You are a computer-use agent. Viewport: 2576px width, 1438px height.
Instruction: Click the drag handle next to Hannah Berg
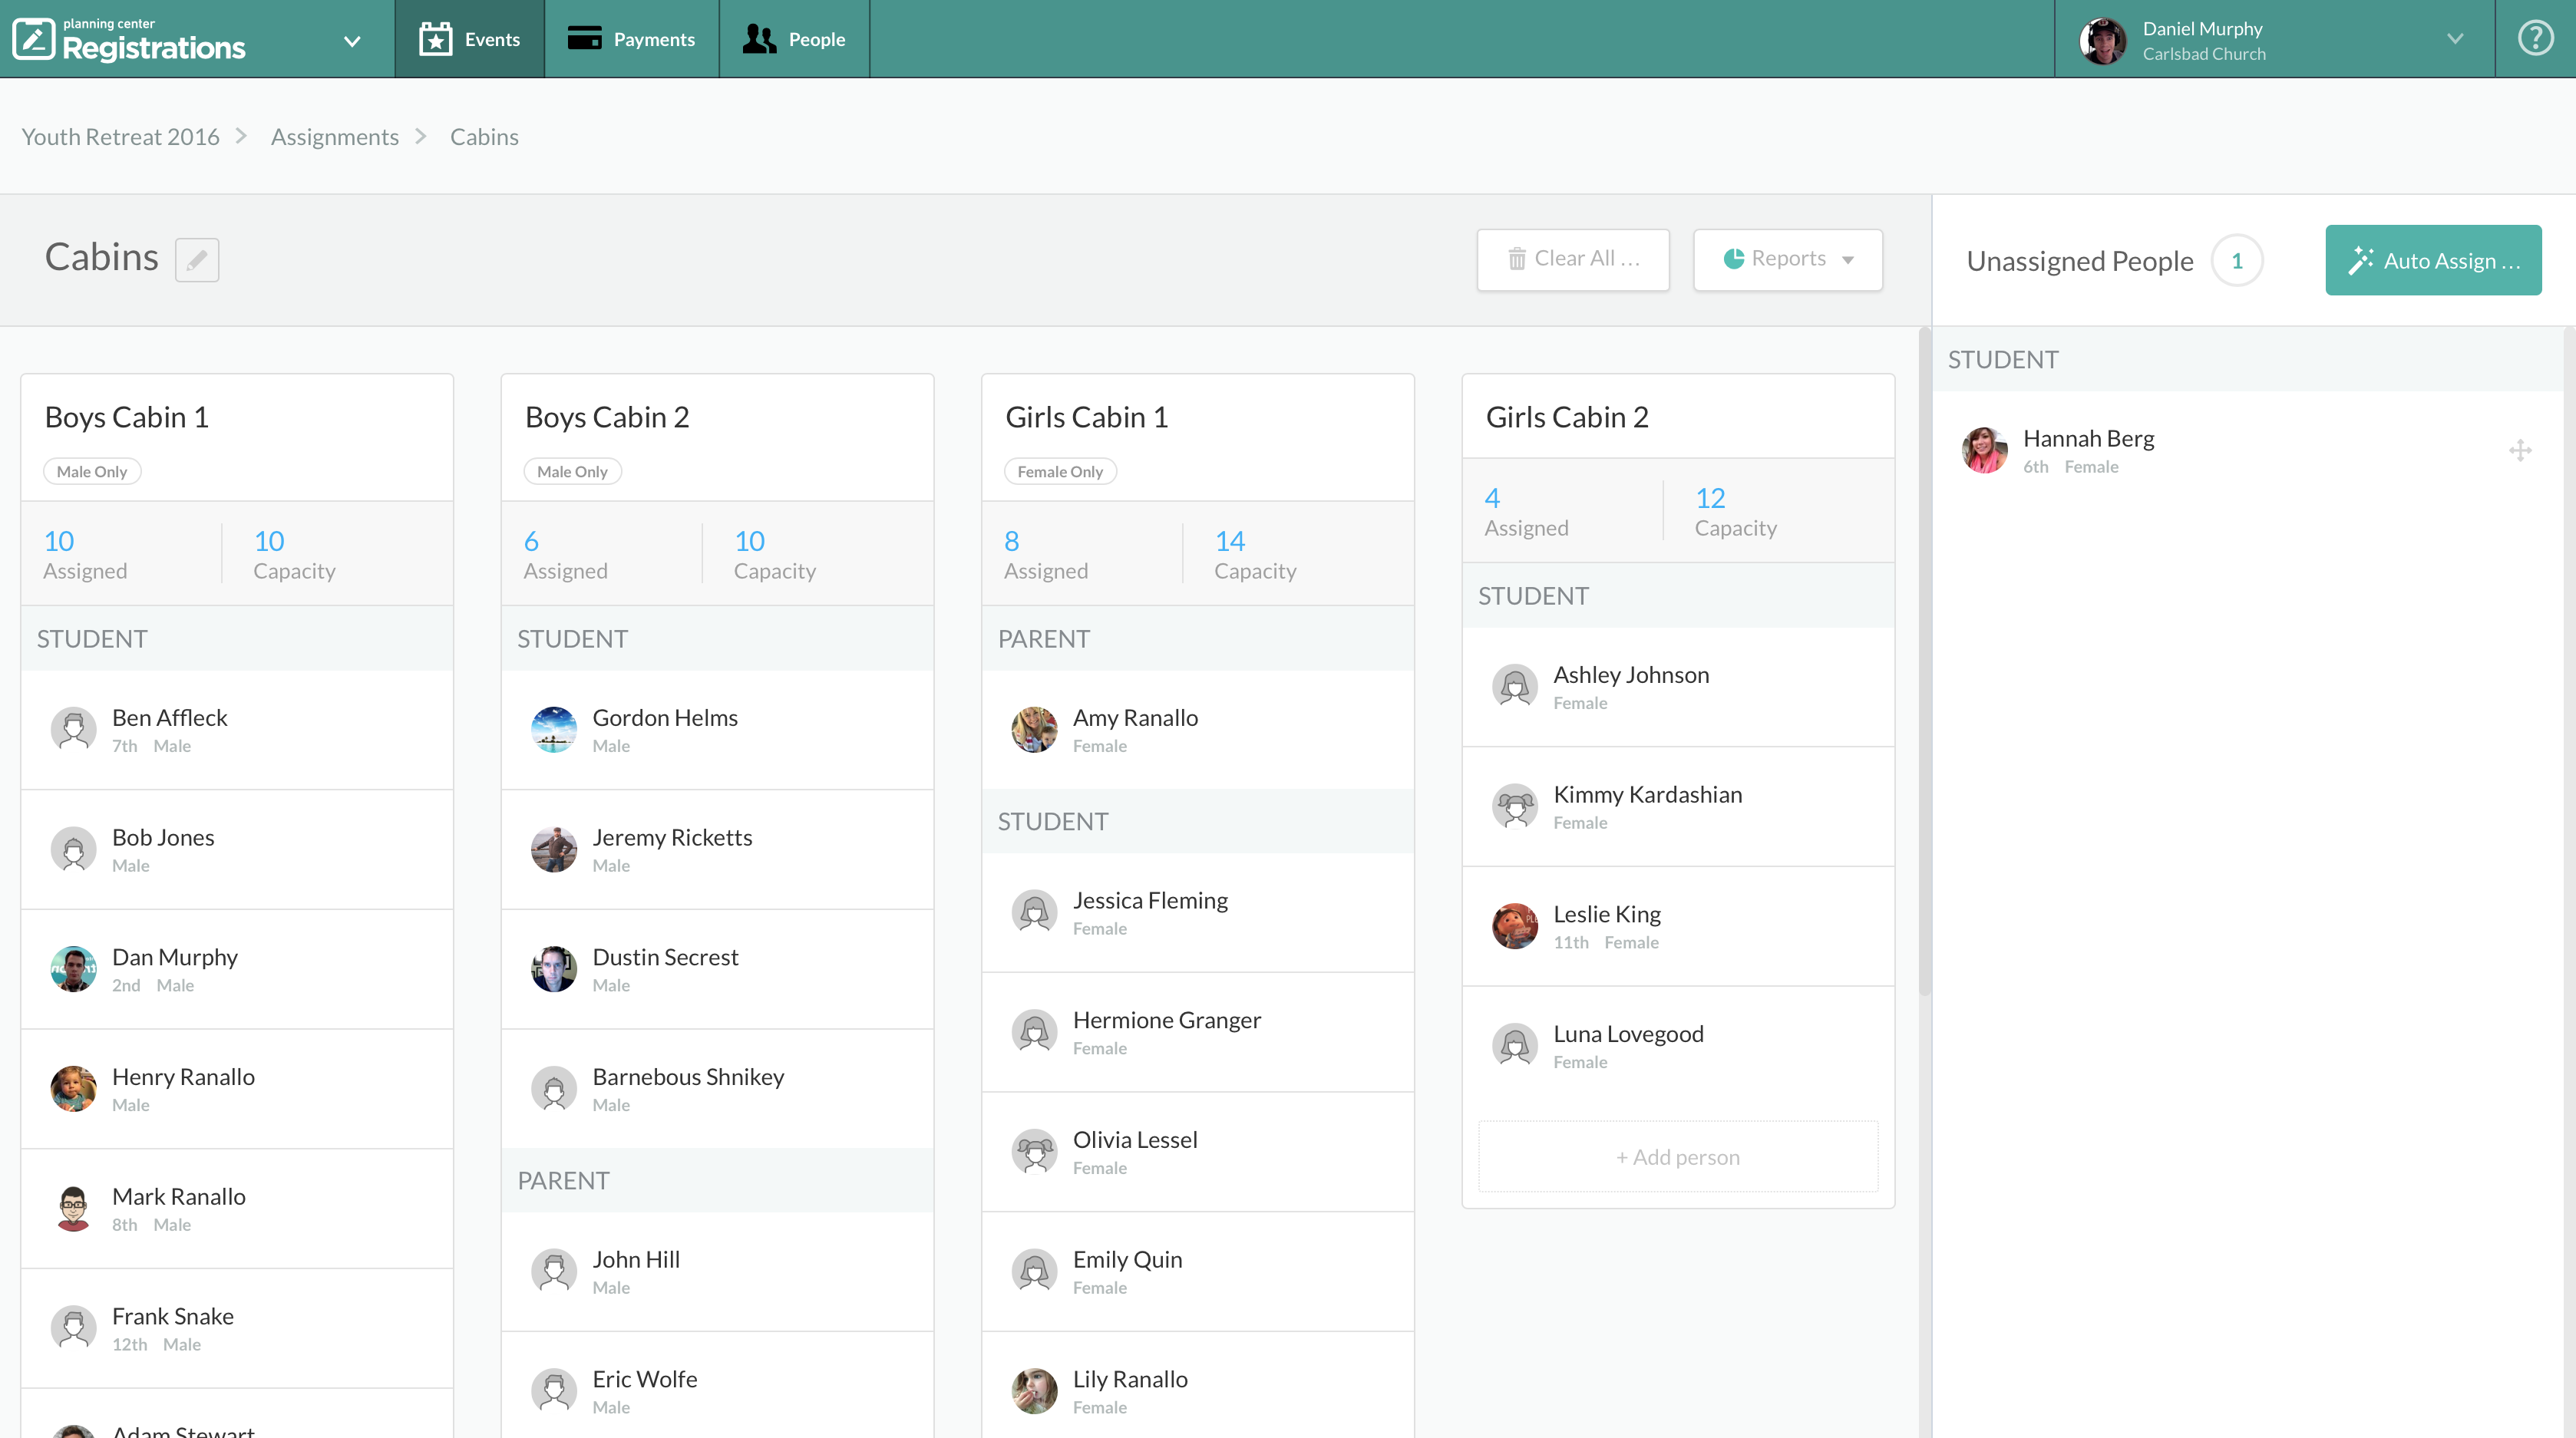point(2519,450)
